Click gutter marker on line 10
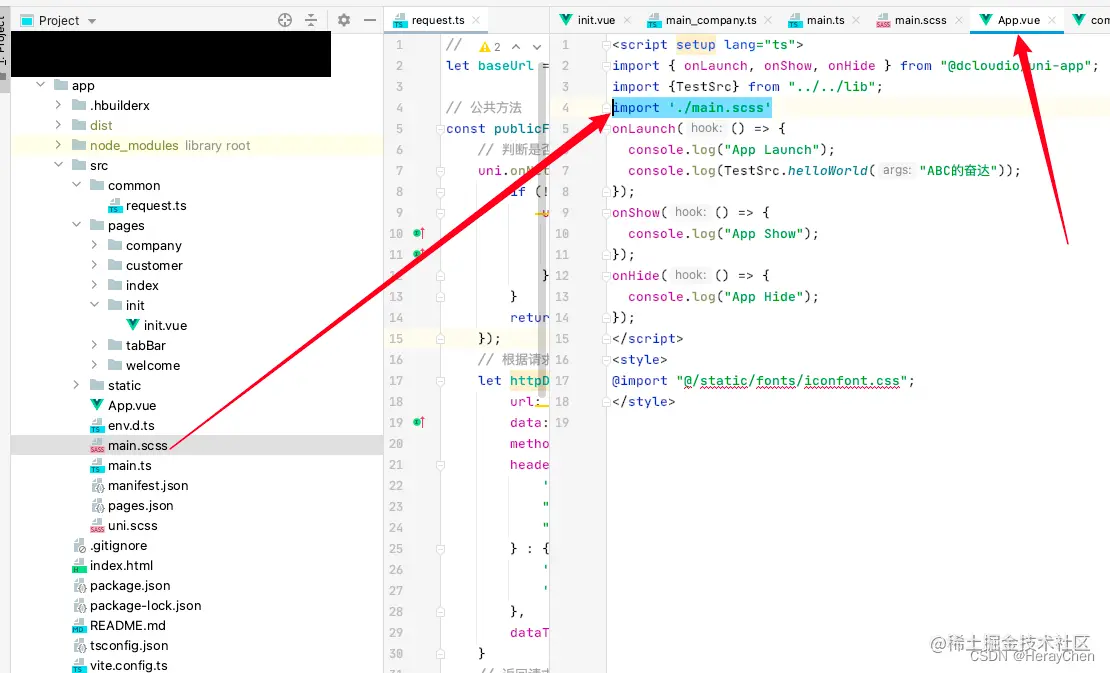Screen dimensions: 1110x673 418,233
